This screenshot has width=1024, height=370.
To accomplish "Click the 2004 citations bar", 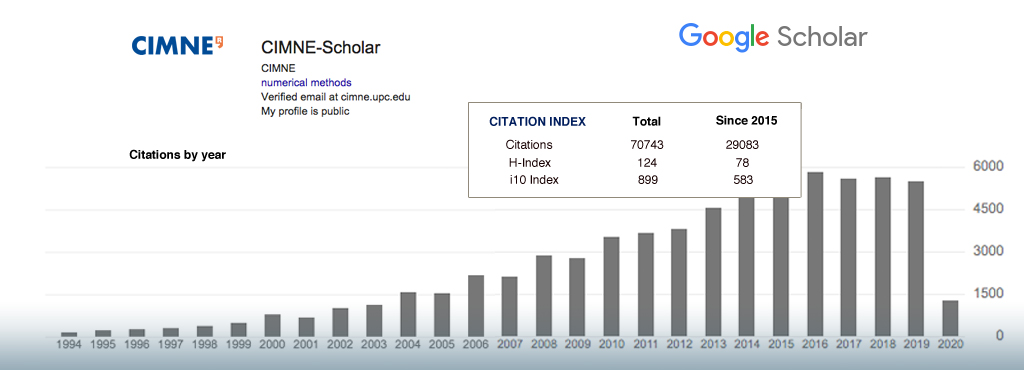I will coord(408,315).
